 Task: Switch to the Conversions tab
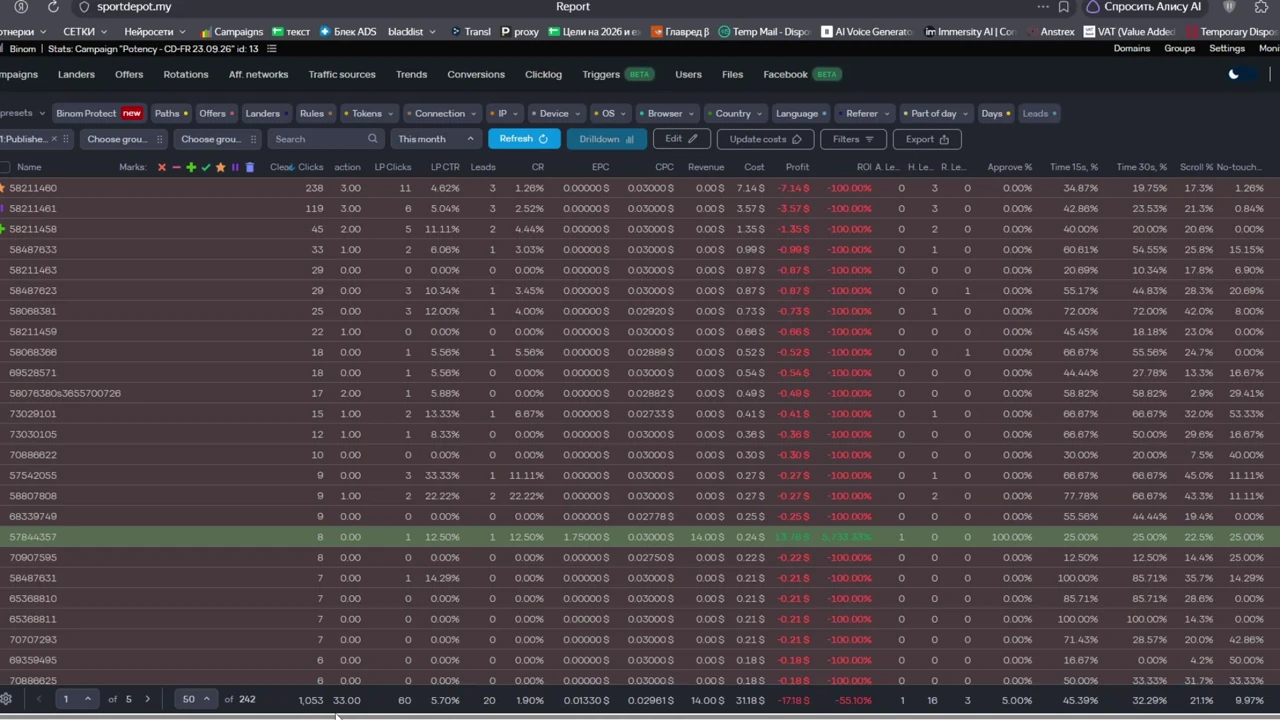click(476, 74)
